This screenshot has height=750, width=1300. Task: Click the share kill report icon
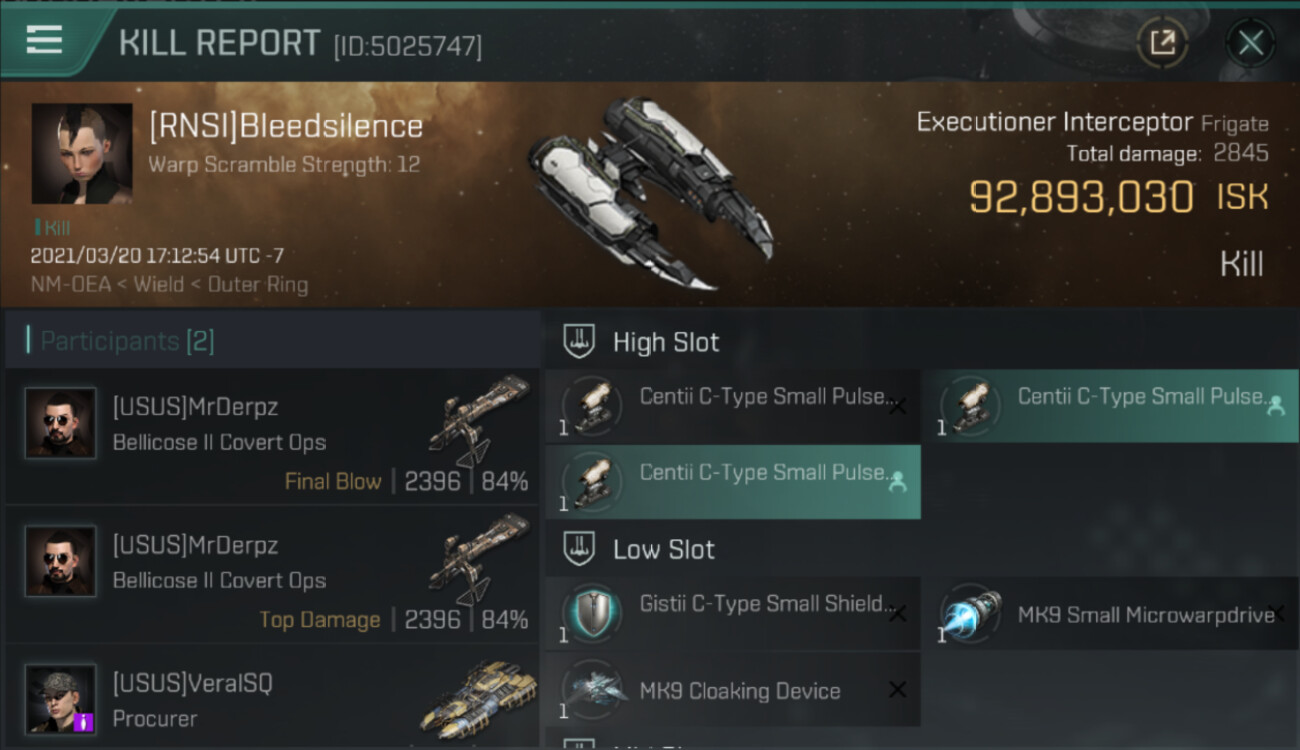(x=1162, y=42)
